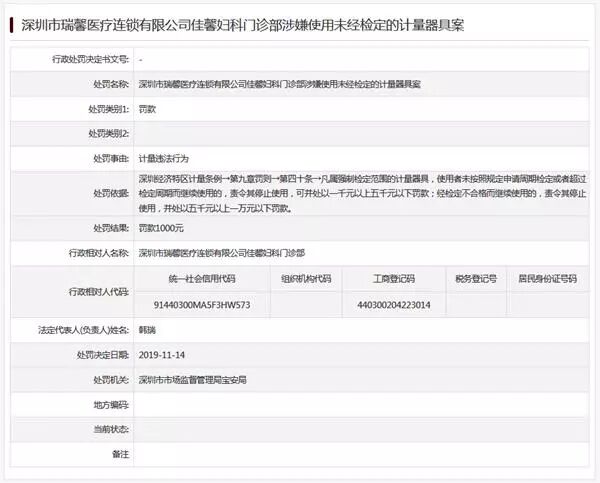Click the 统一社会信用代码 column header
600x483 pixels.
(x=202, y=279)
